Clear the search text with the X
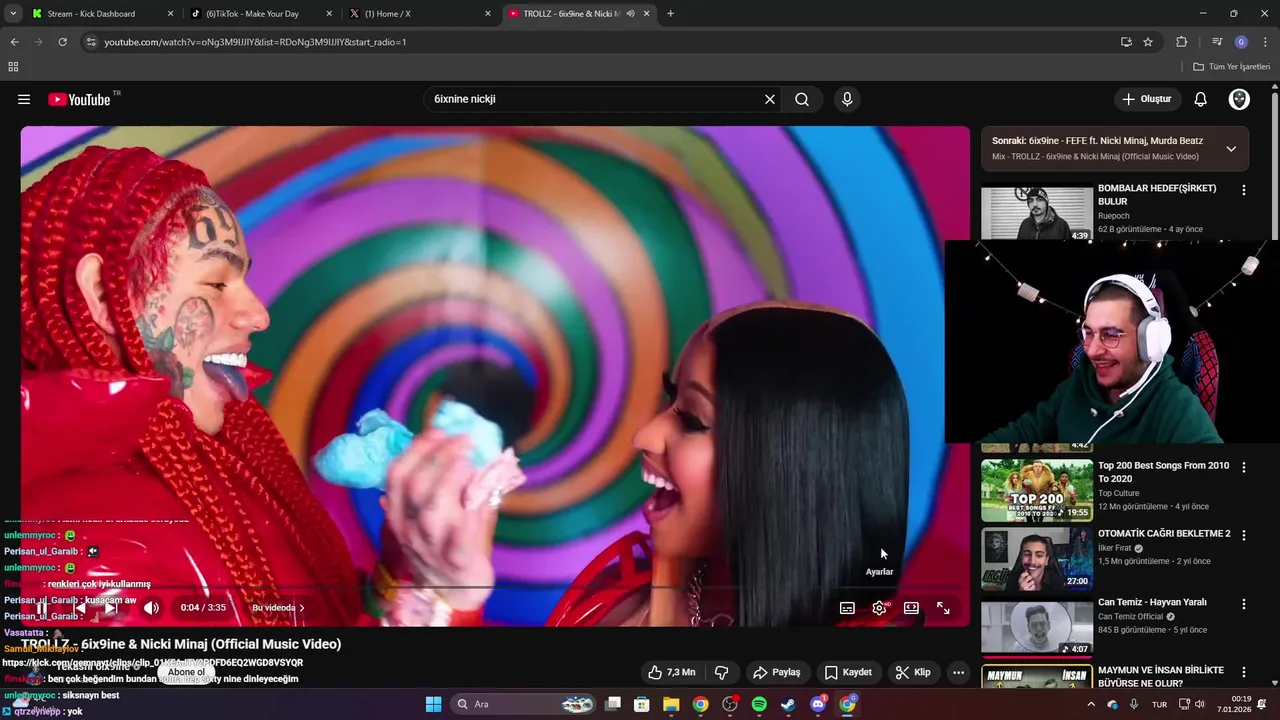1280x720 pixels. pyautogui.click(x=770, y=99)
